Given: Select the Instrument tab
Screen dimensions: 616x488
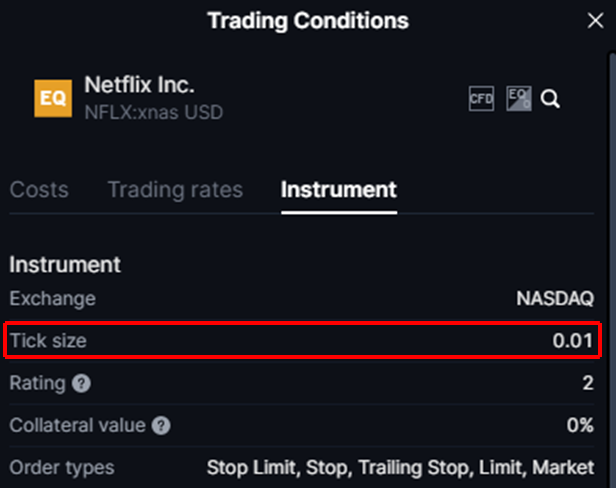Looking at the screenshot, I should point(339,189).
